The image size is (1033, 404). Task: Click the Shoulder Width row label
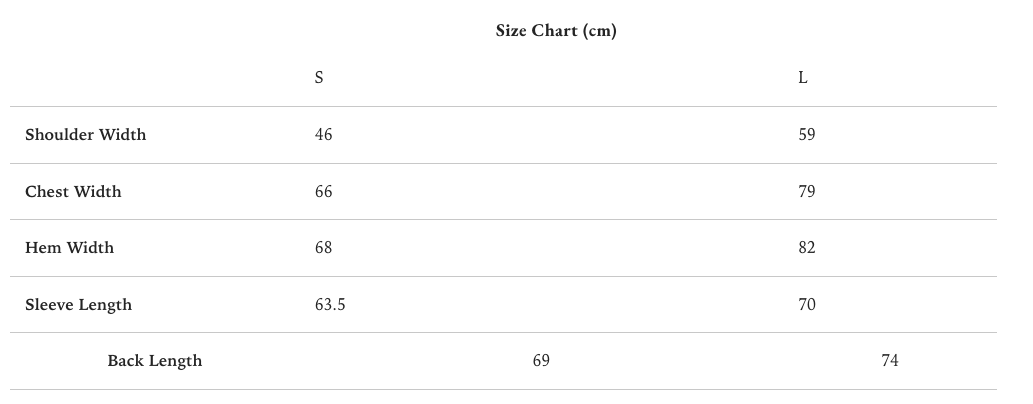(86, 135)
